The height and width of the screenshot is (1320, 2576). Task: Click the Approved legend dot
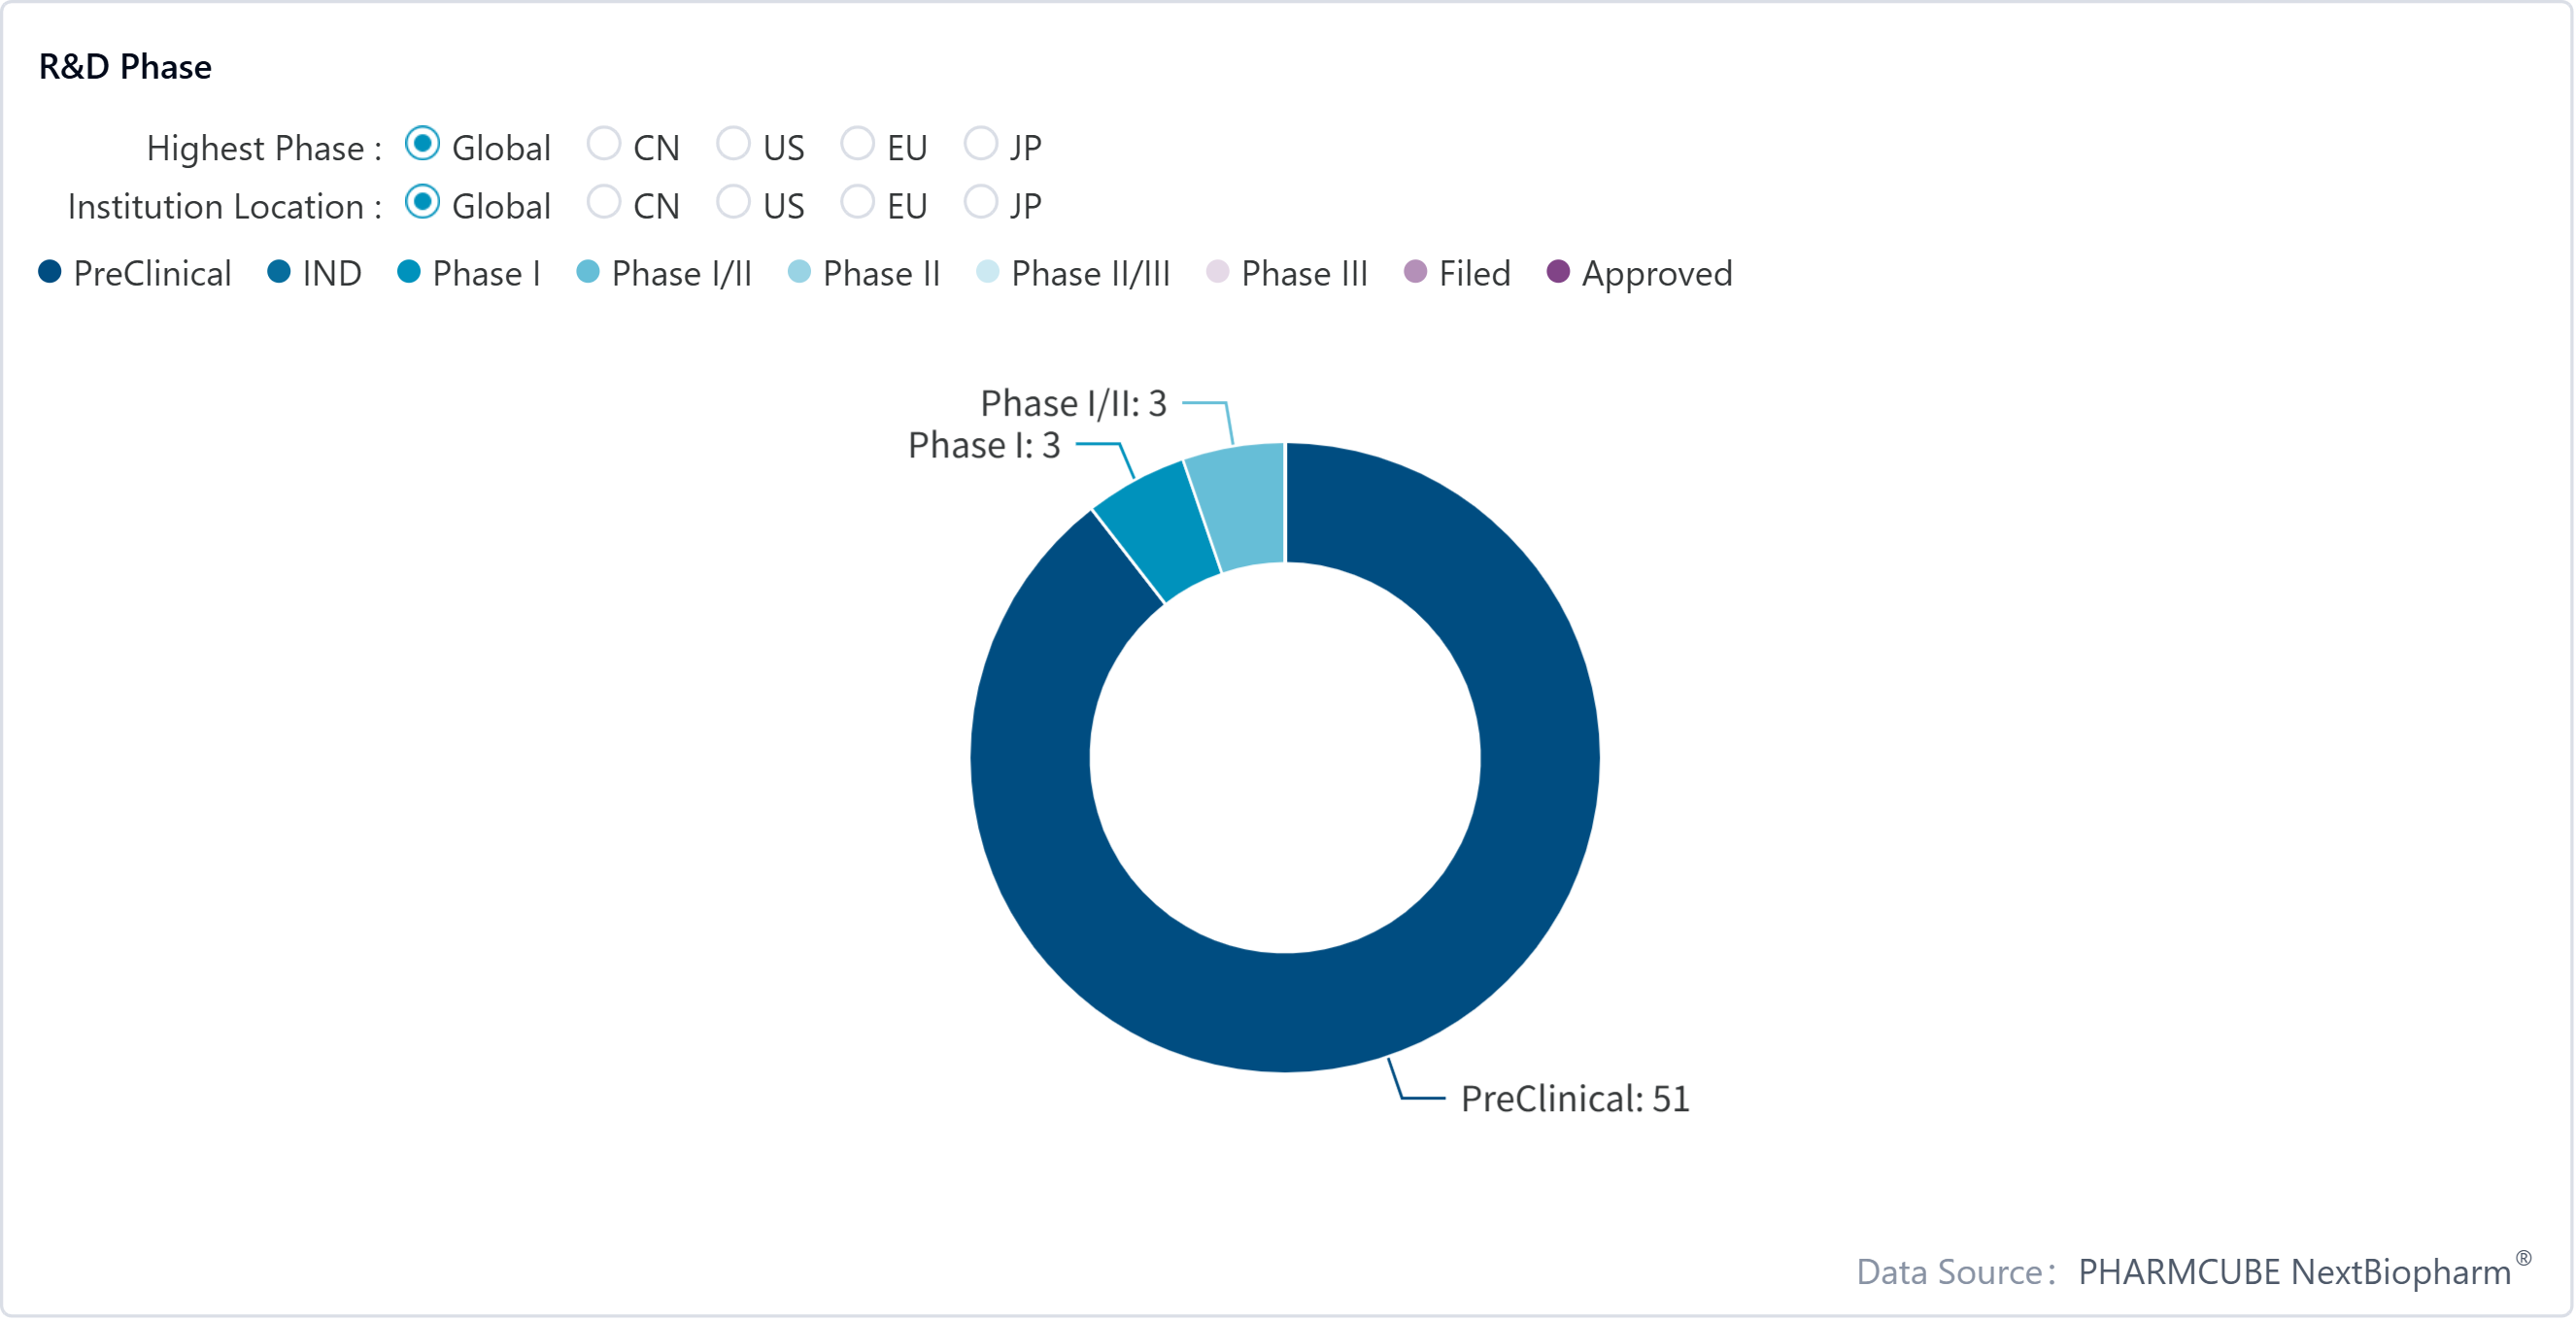1558,273
